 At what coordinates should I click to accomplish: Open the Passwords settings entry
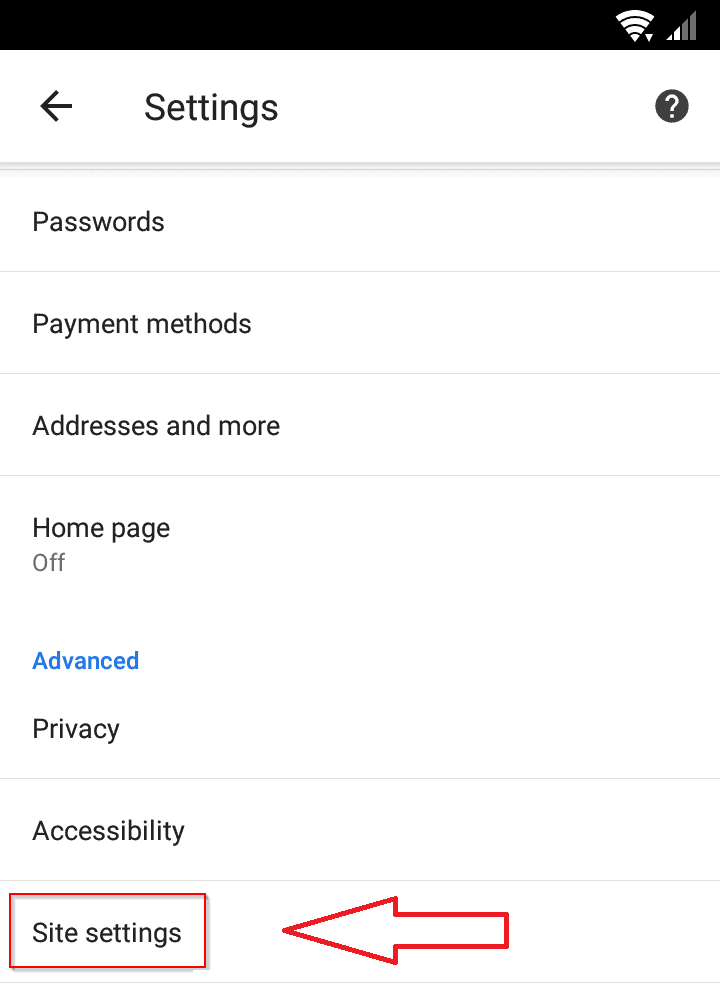(x=360, y=222)
